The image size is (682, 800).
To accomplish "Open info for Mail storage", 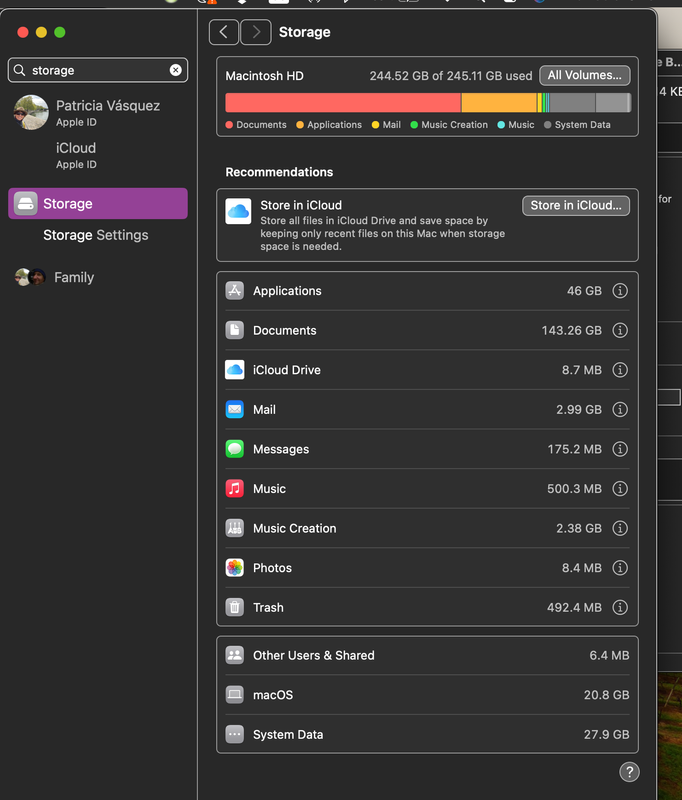I will point(620,409).
